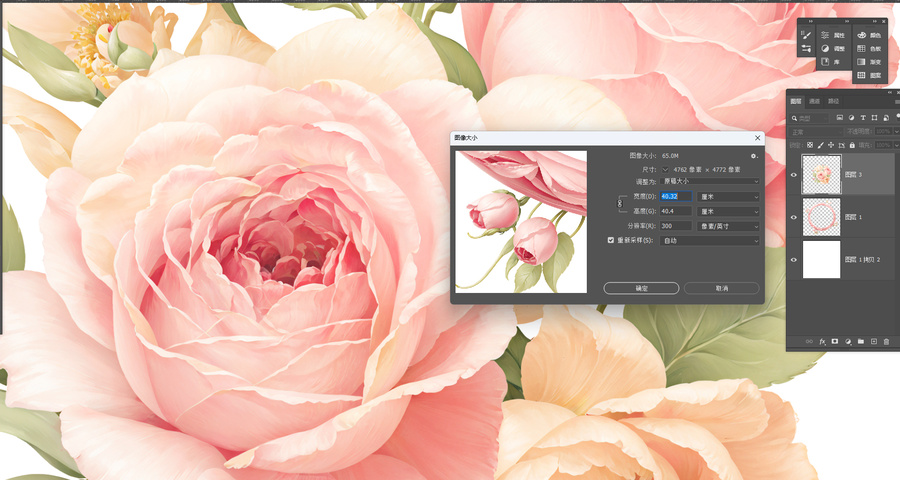Switch to the Paths (路径) tab

pyautogui.click(x=833, y=101)
